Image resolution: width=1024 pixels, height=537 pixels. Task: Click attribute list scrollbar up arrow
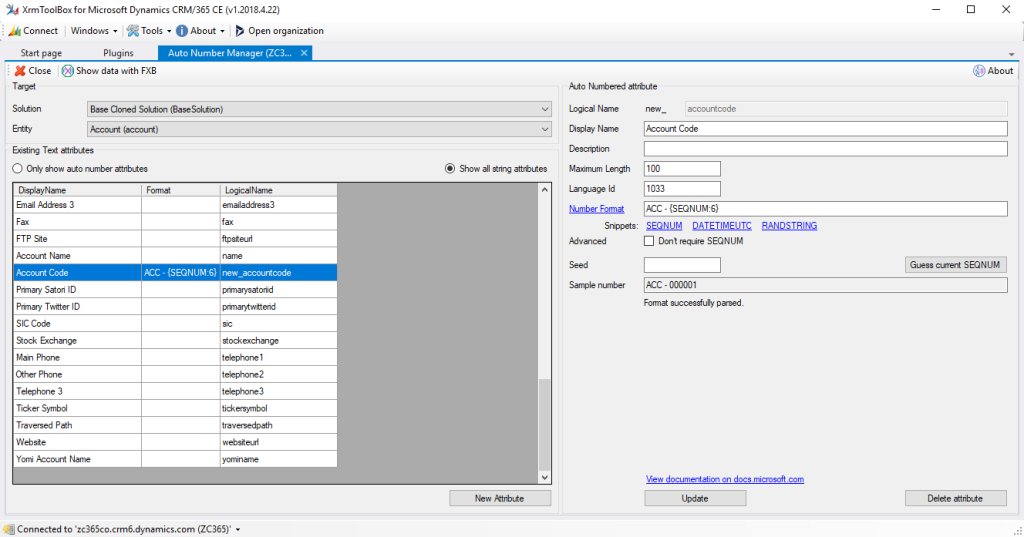(x=545, y=189)
